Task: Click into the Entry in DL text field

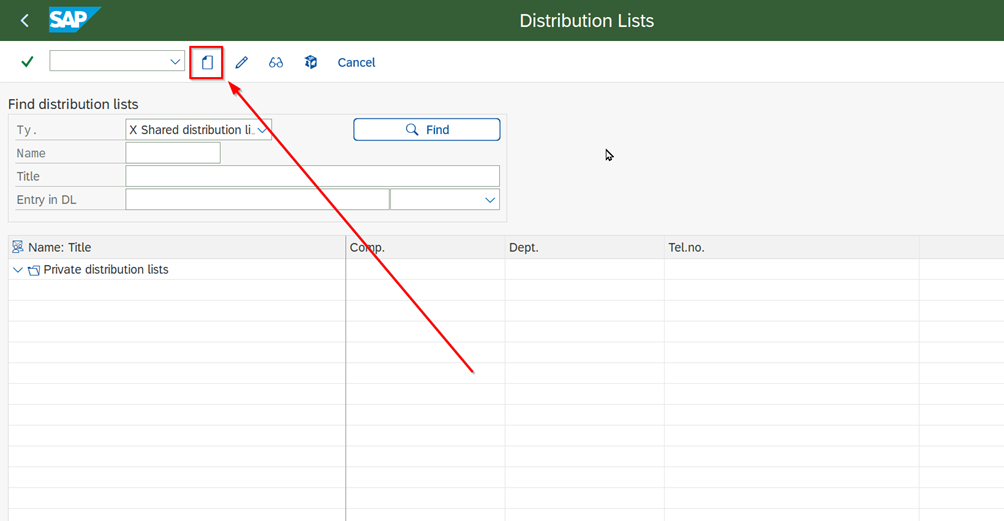Action: [256, 200]
